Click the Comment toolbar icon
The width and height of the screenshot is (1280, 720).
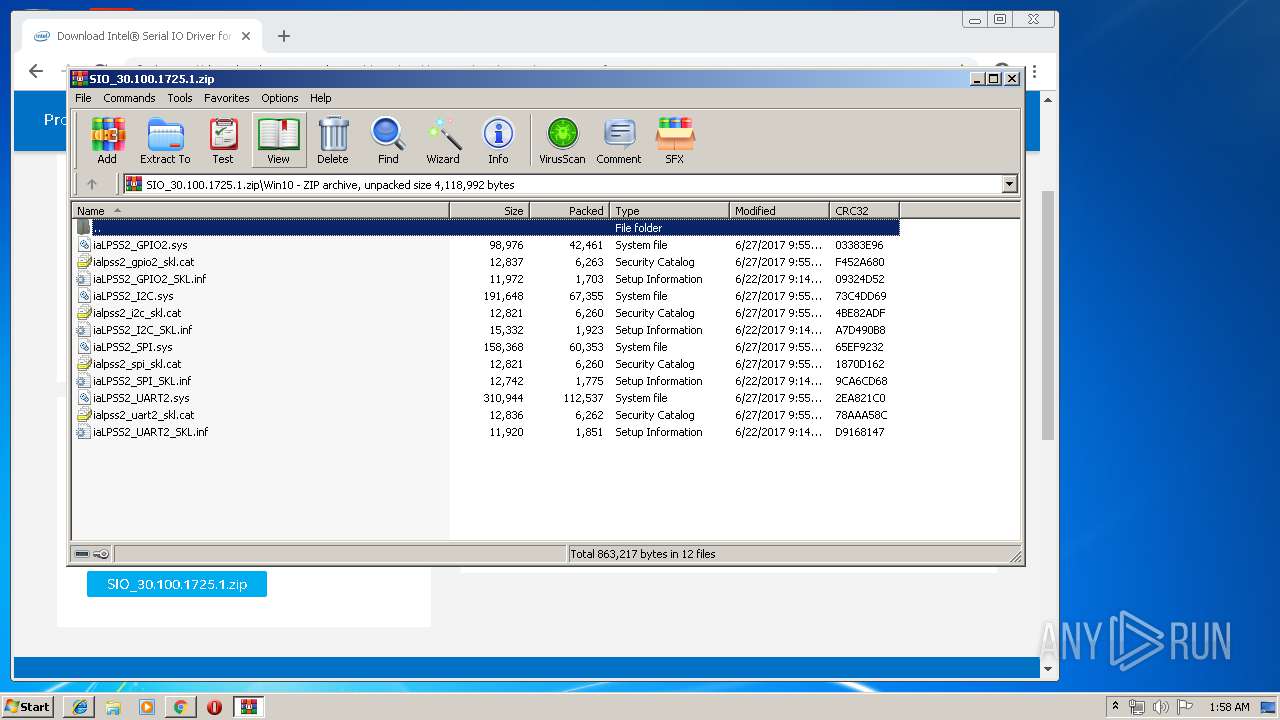click(x=619, y=140)
